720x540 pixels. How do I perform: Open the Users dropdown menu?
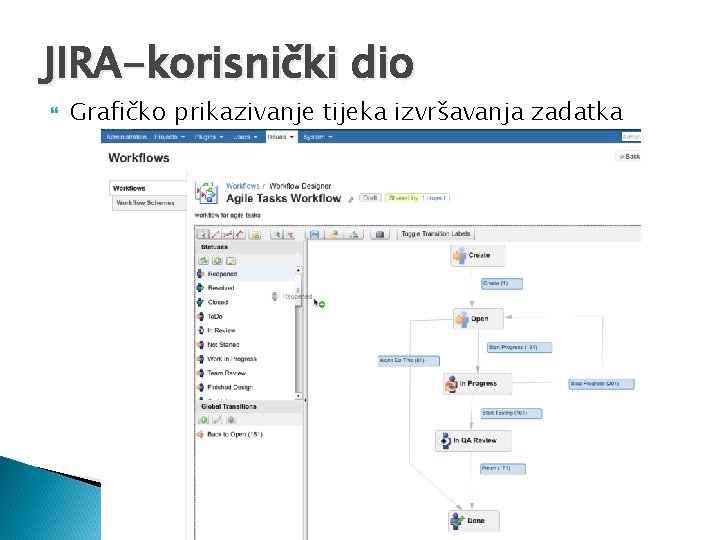point(245,137)
